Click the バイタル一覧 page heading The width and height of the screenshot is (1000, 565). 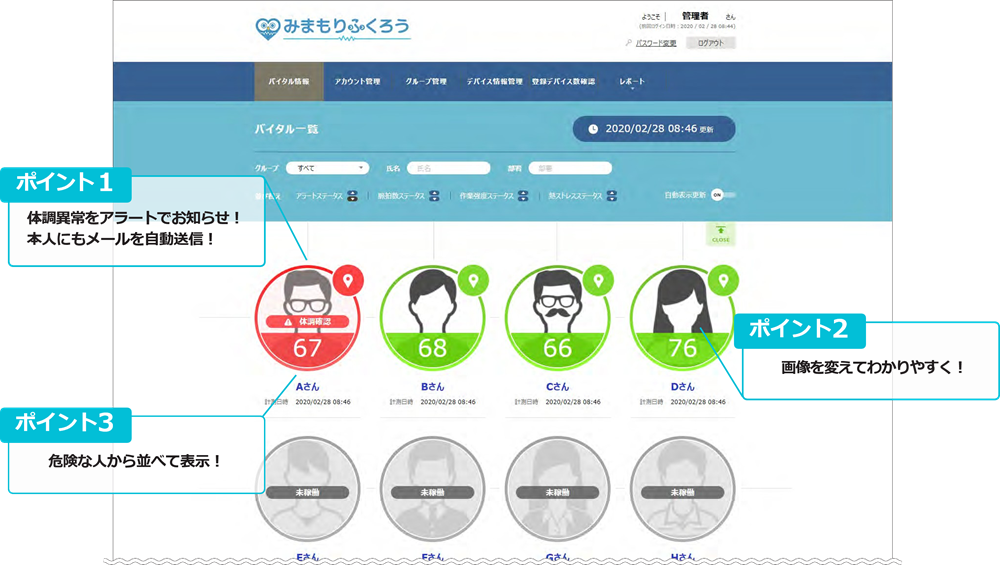[286, 129]
